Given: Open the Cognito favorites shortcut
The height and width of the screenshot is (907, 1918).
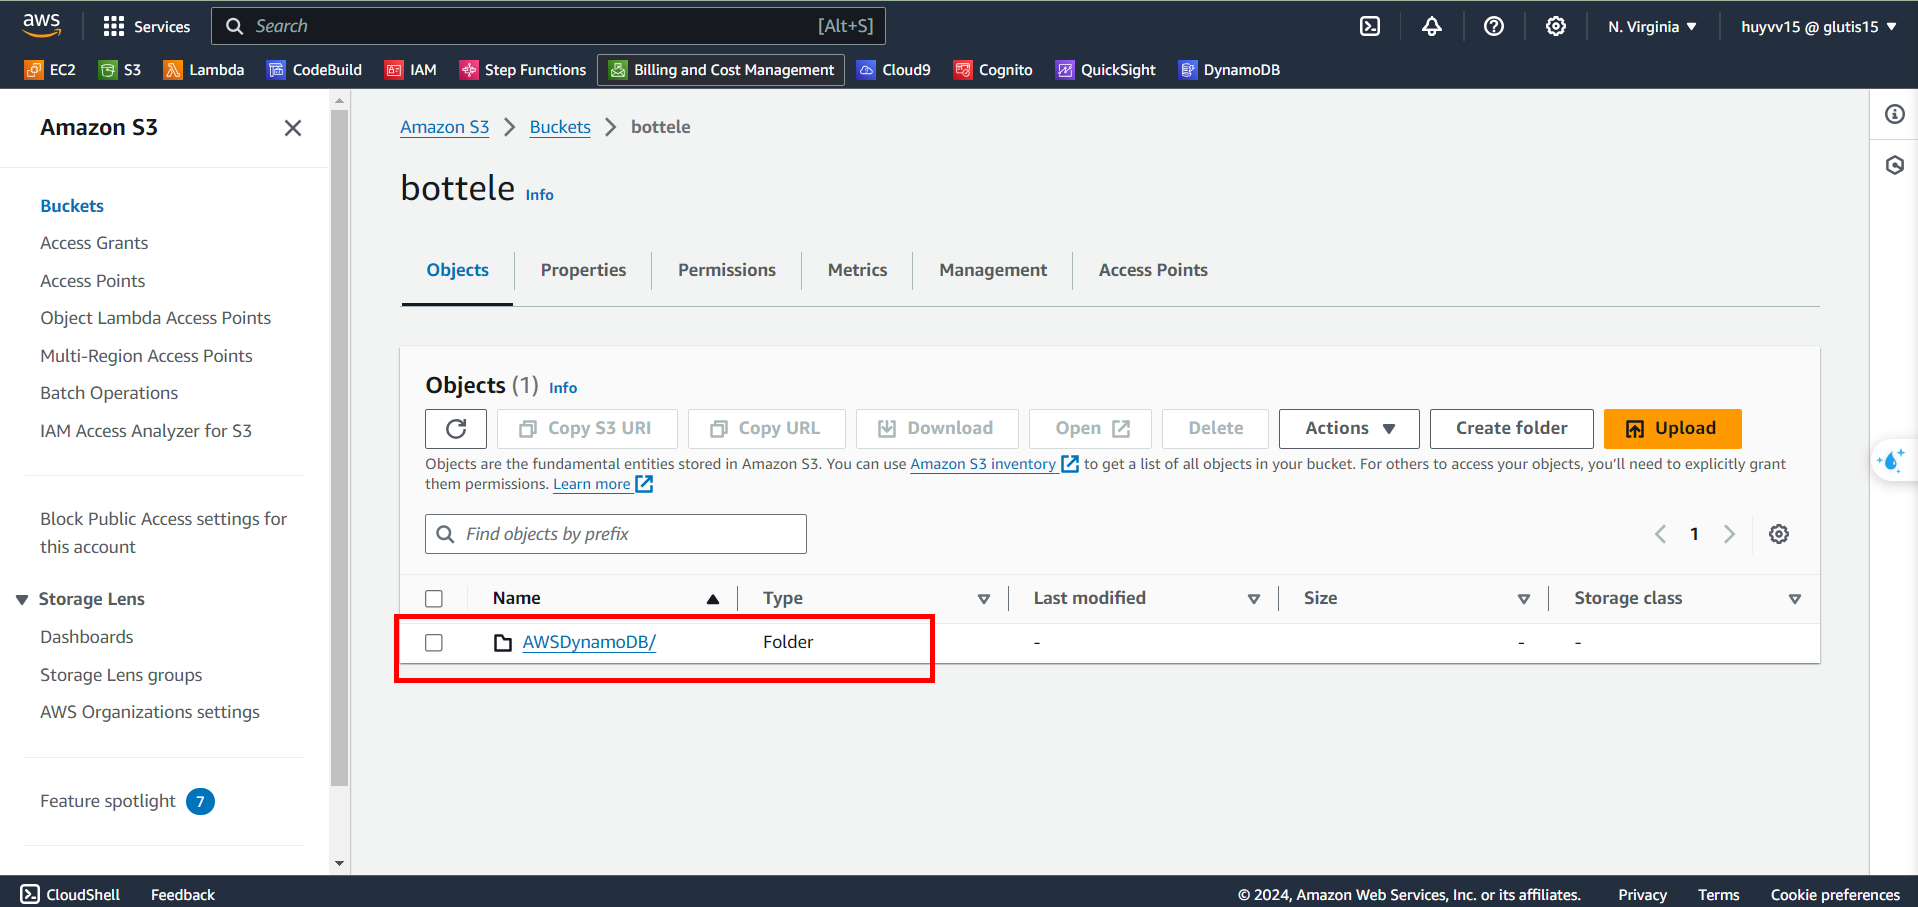Looking at the screenshot, I should coord(993,70).
